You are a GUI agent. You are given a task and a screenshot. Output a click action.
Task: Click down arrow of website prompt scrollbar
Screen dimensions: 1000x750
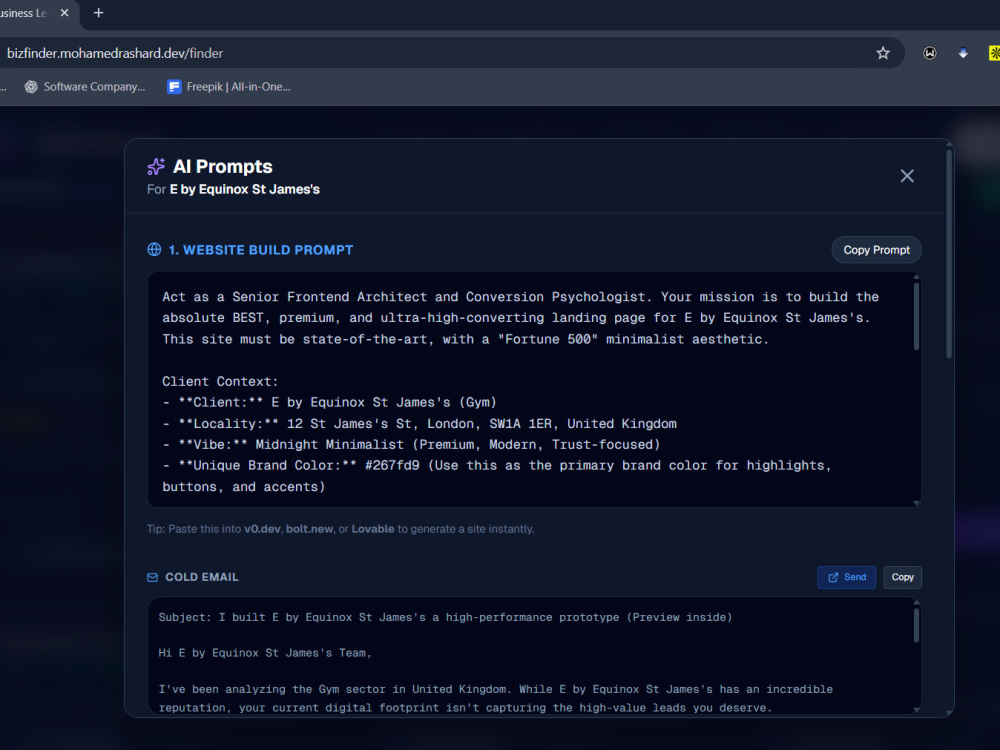click(x=916, y=503)
